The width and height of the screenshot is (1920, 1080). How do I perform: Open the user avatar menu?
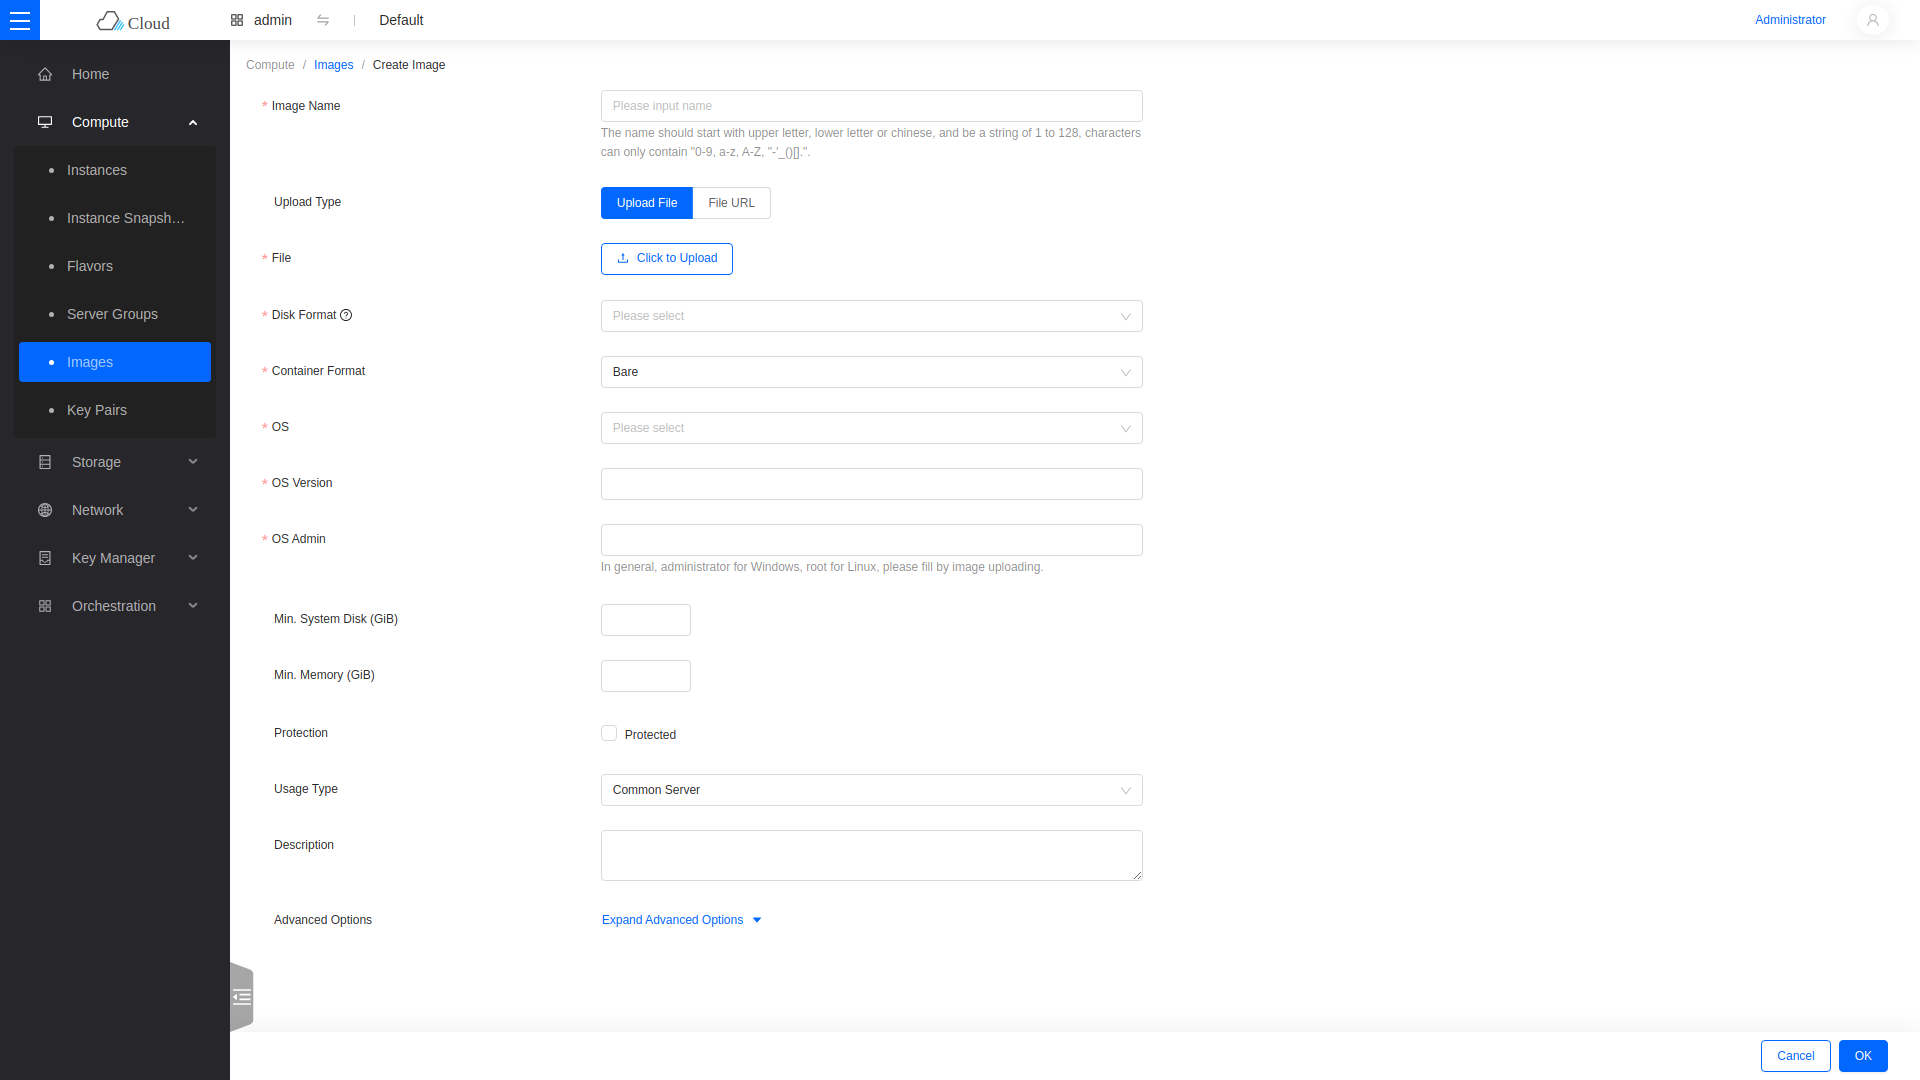[x=1872, y=20]
